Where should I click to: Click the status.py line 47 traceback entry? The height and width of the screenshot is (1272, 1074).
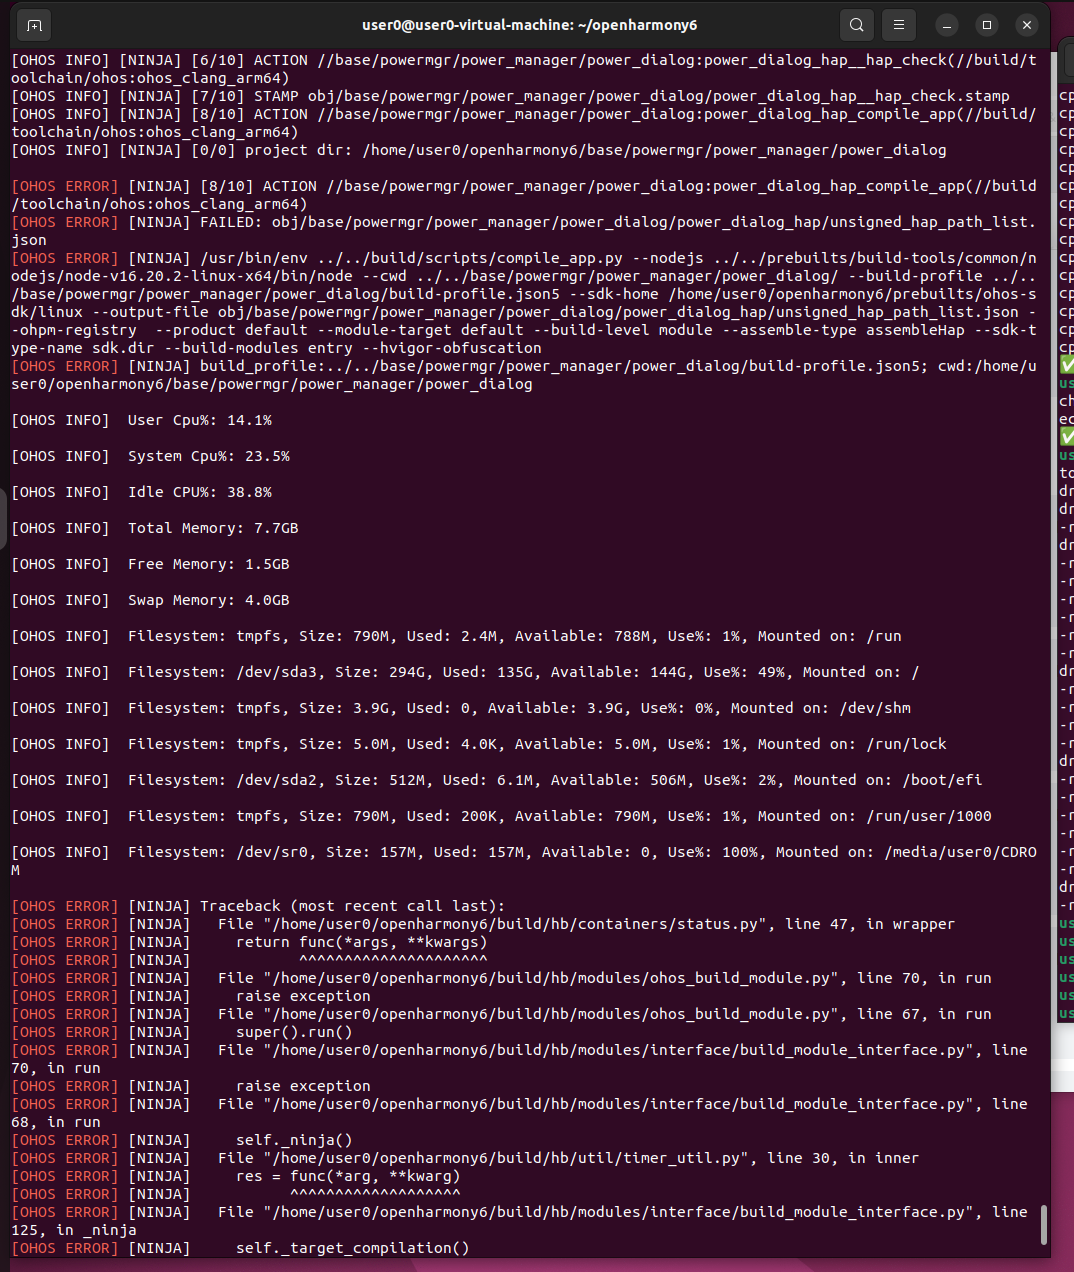(483, 924)
